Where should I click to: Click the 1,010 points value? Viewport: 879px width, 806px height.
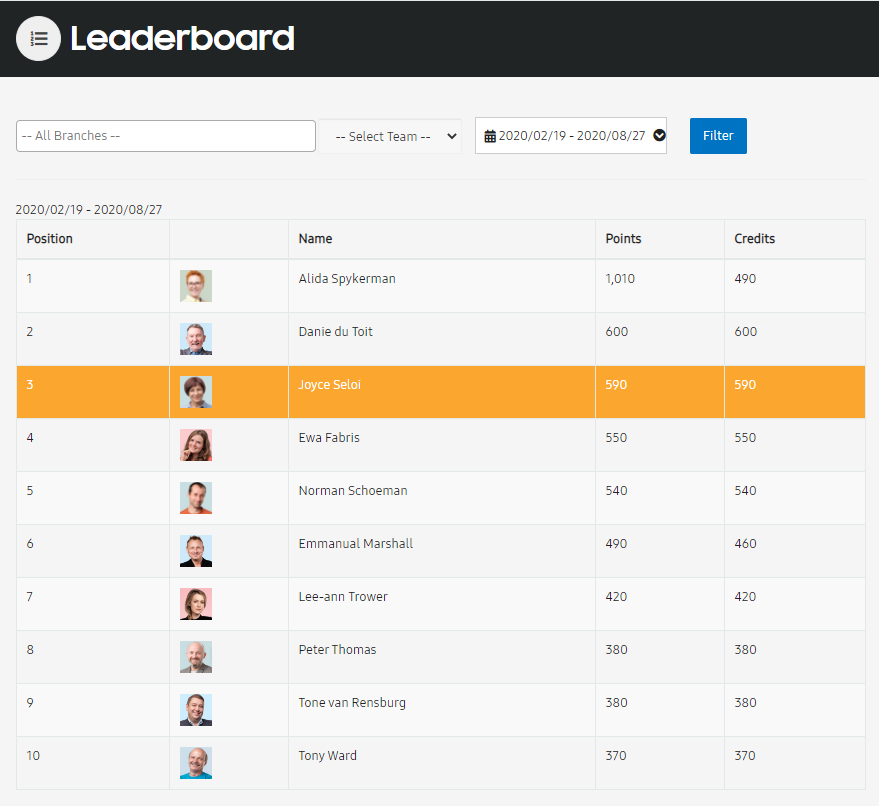620,279
